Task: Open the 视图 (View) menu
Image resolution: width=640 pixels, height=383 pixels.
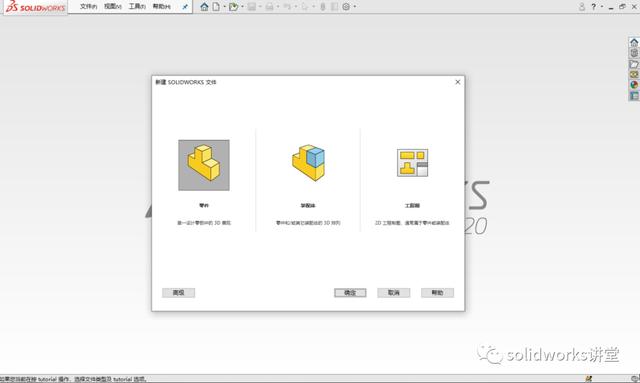Action: click(x=113, y=7)
